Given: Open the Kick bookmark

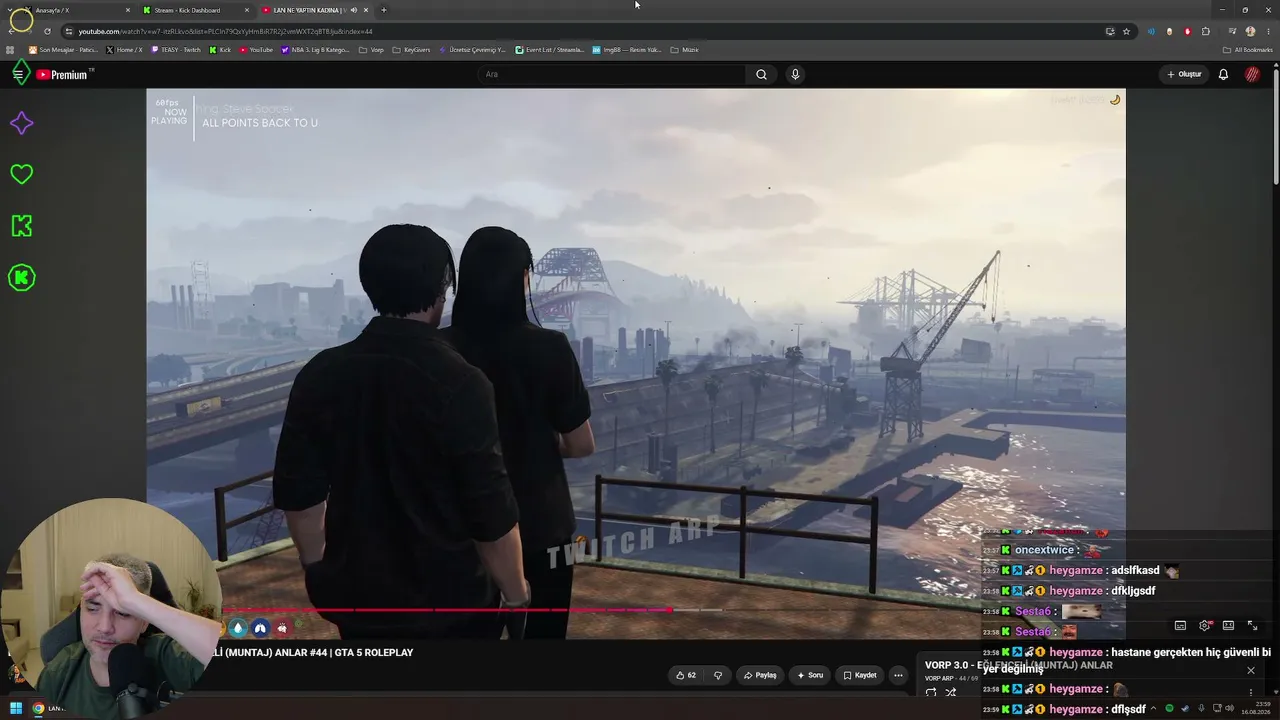Looking at the screenshot, I should tap(220, 50).
